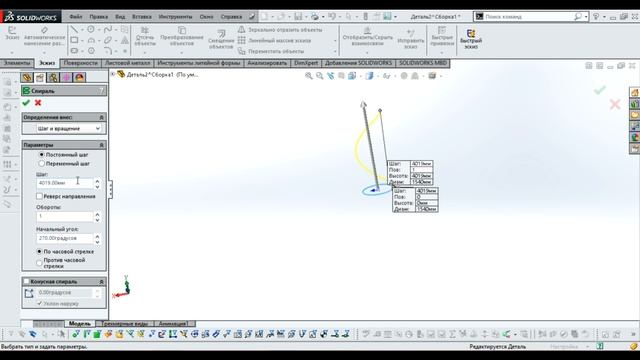Enable the Реверс направления checkbox
This screenshot has width=640, height=360.
[x=39, y=196]
